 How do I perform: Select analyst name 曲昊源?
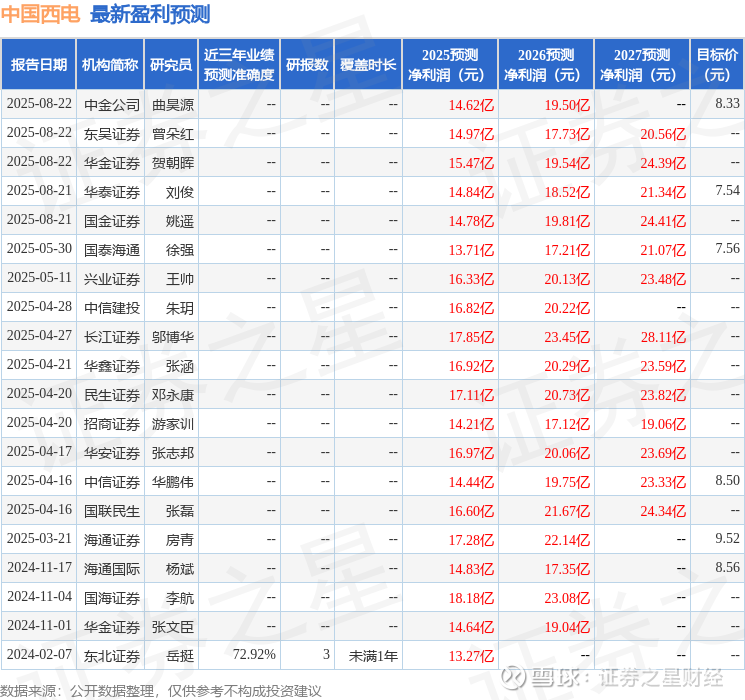click(x=173, y=105)
